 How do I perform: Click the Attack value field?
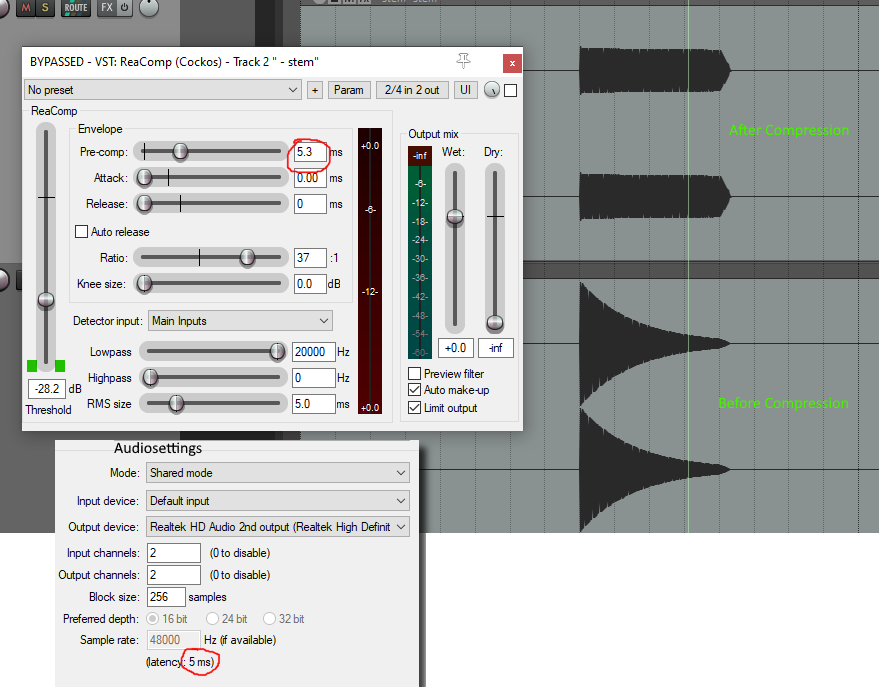[311, 178]
